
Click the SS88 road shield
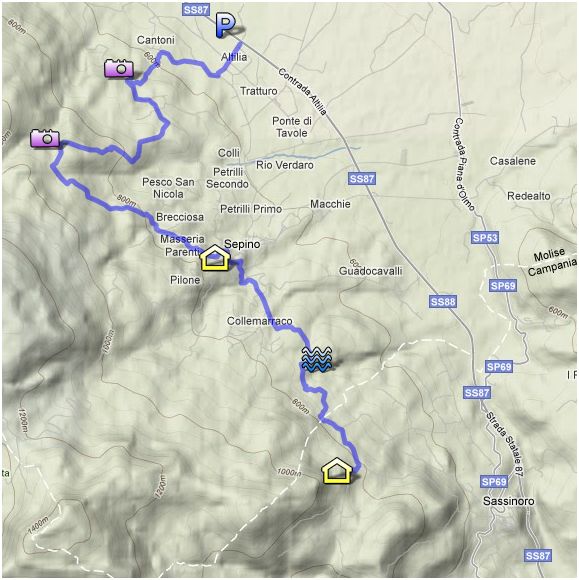coord(443,302)
